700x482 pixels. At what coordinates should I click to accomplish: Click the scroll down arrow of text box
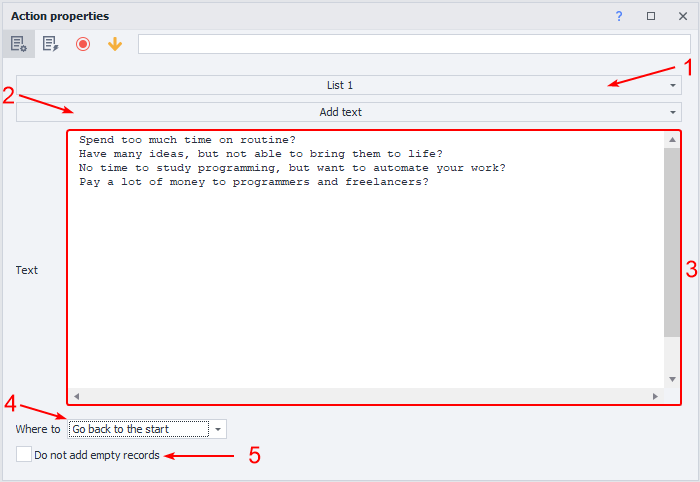pos(672,380)
